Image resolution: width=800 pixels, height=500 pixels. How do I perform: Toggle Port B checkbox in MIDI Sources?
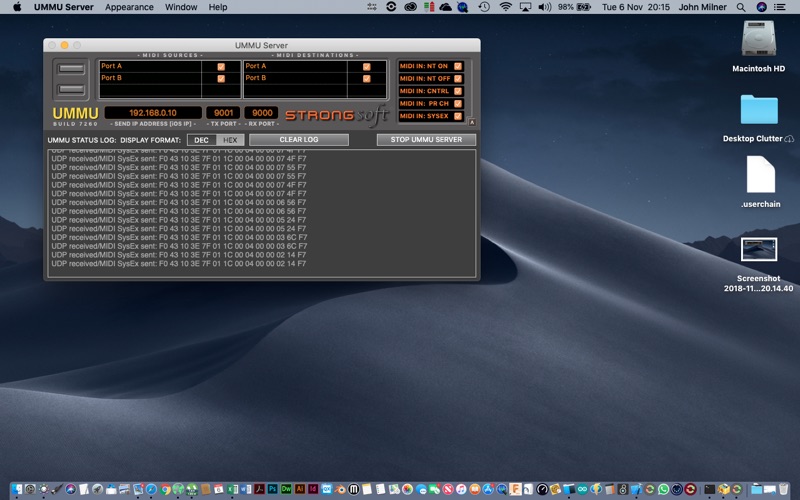coord(221,79)
